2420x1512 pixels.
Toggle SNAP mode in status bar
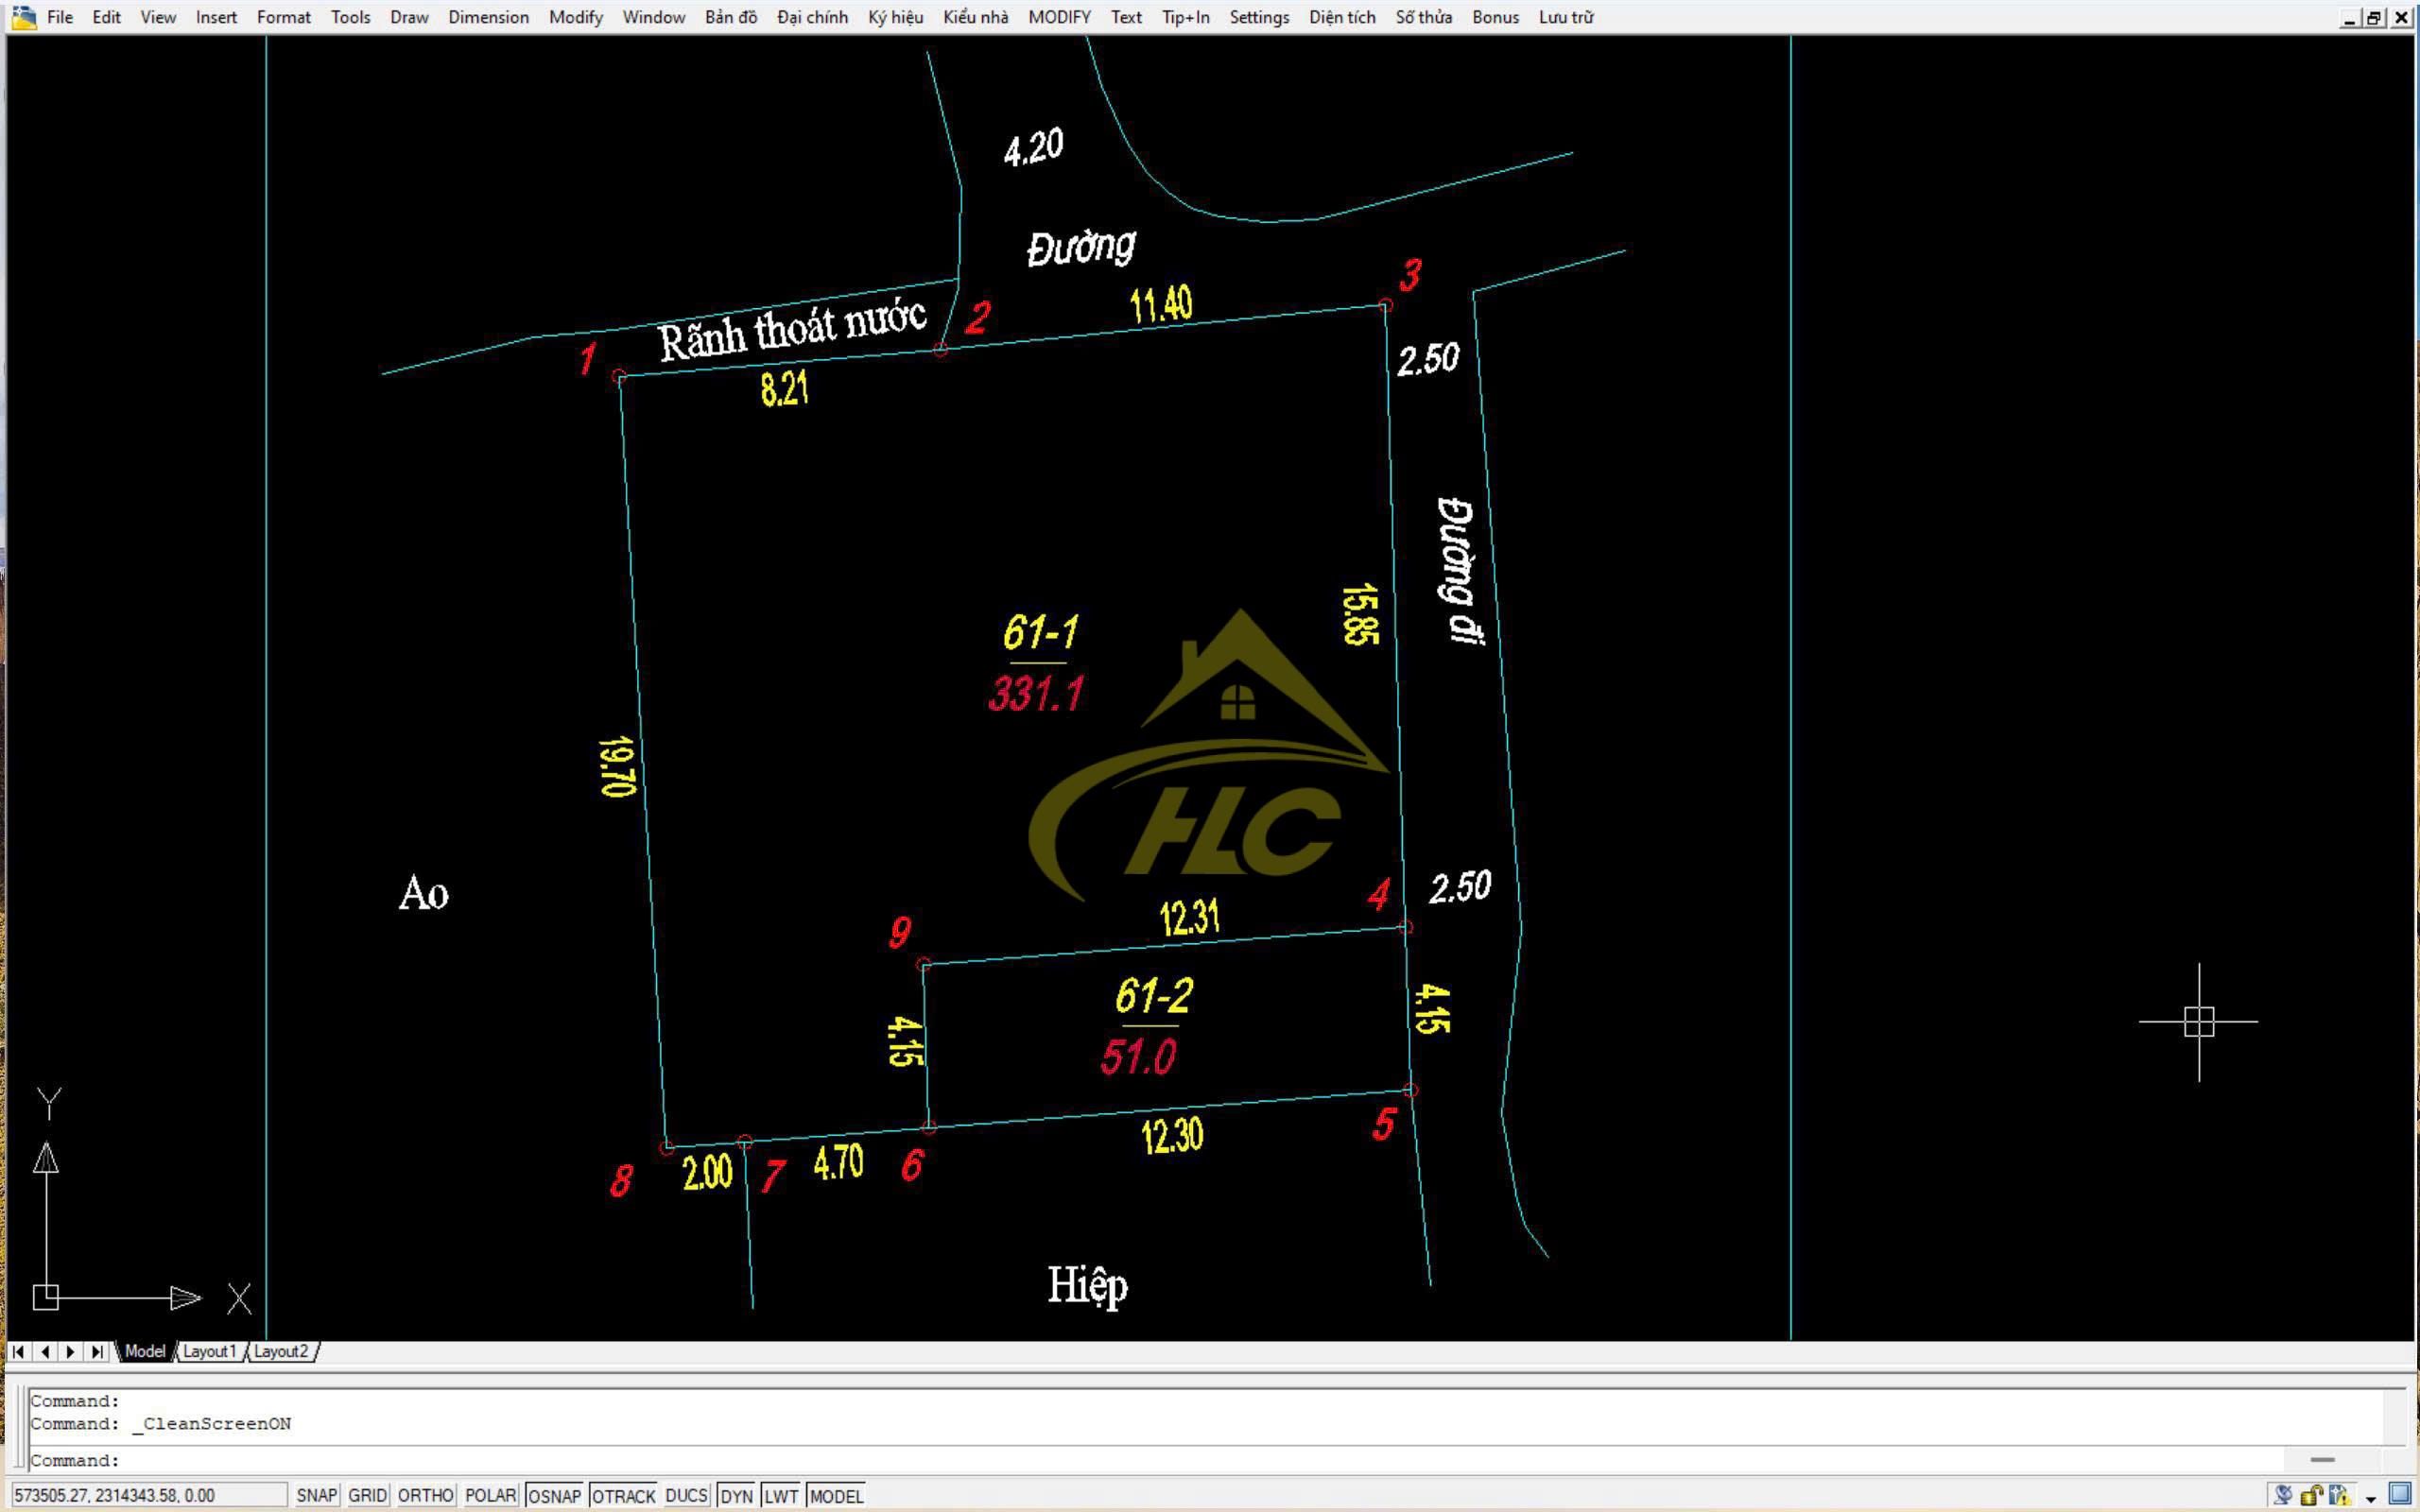(316, 1495)
